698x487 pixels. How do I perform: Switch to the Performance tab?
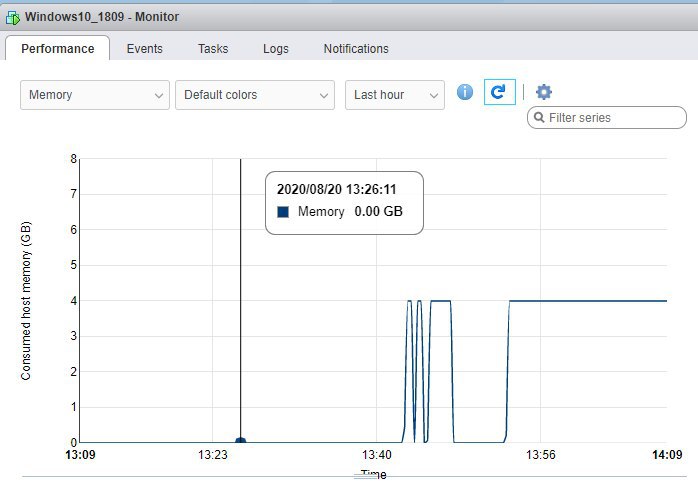[57, 48]
